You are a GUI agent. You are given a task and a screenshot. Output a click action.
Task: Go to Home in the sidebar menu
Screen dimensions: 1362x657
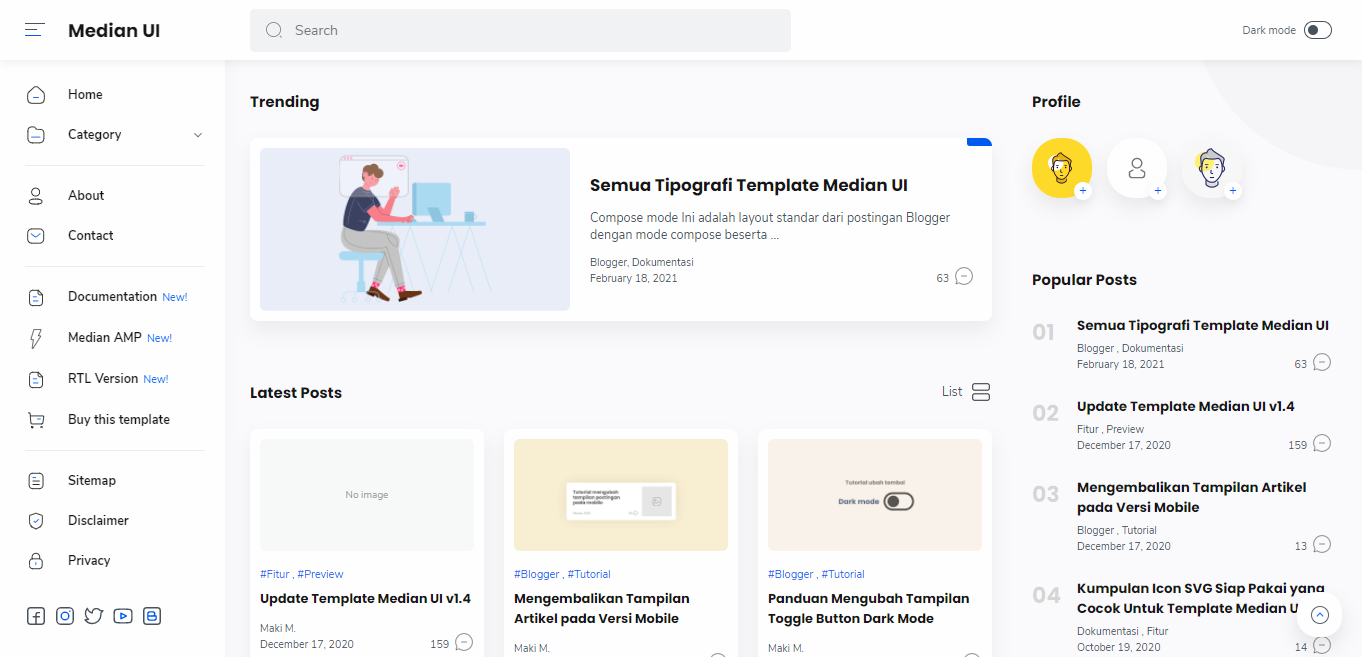[85, 95]
